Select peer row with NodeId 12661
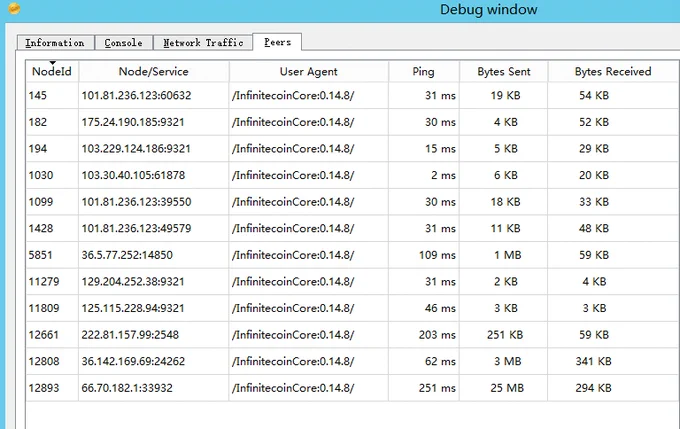 (352, 335)
